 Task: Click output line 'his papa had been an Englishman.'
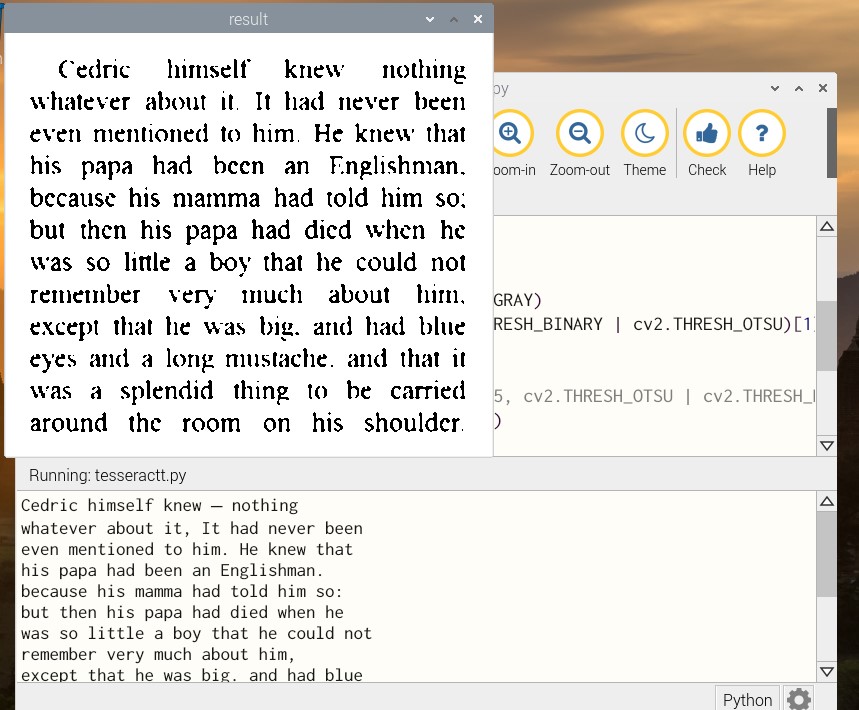pos(172,570)
